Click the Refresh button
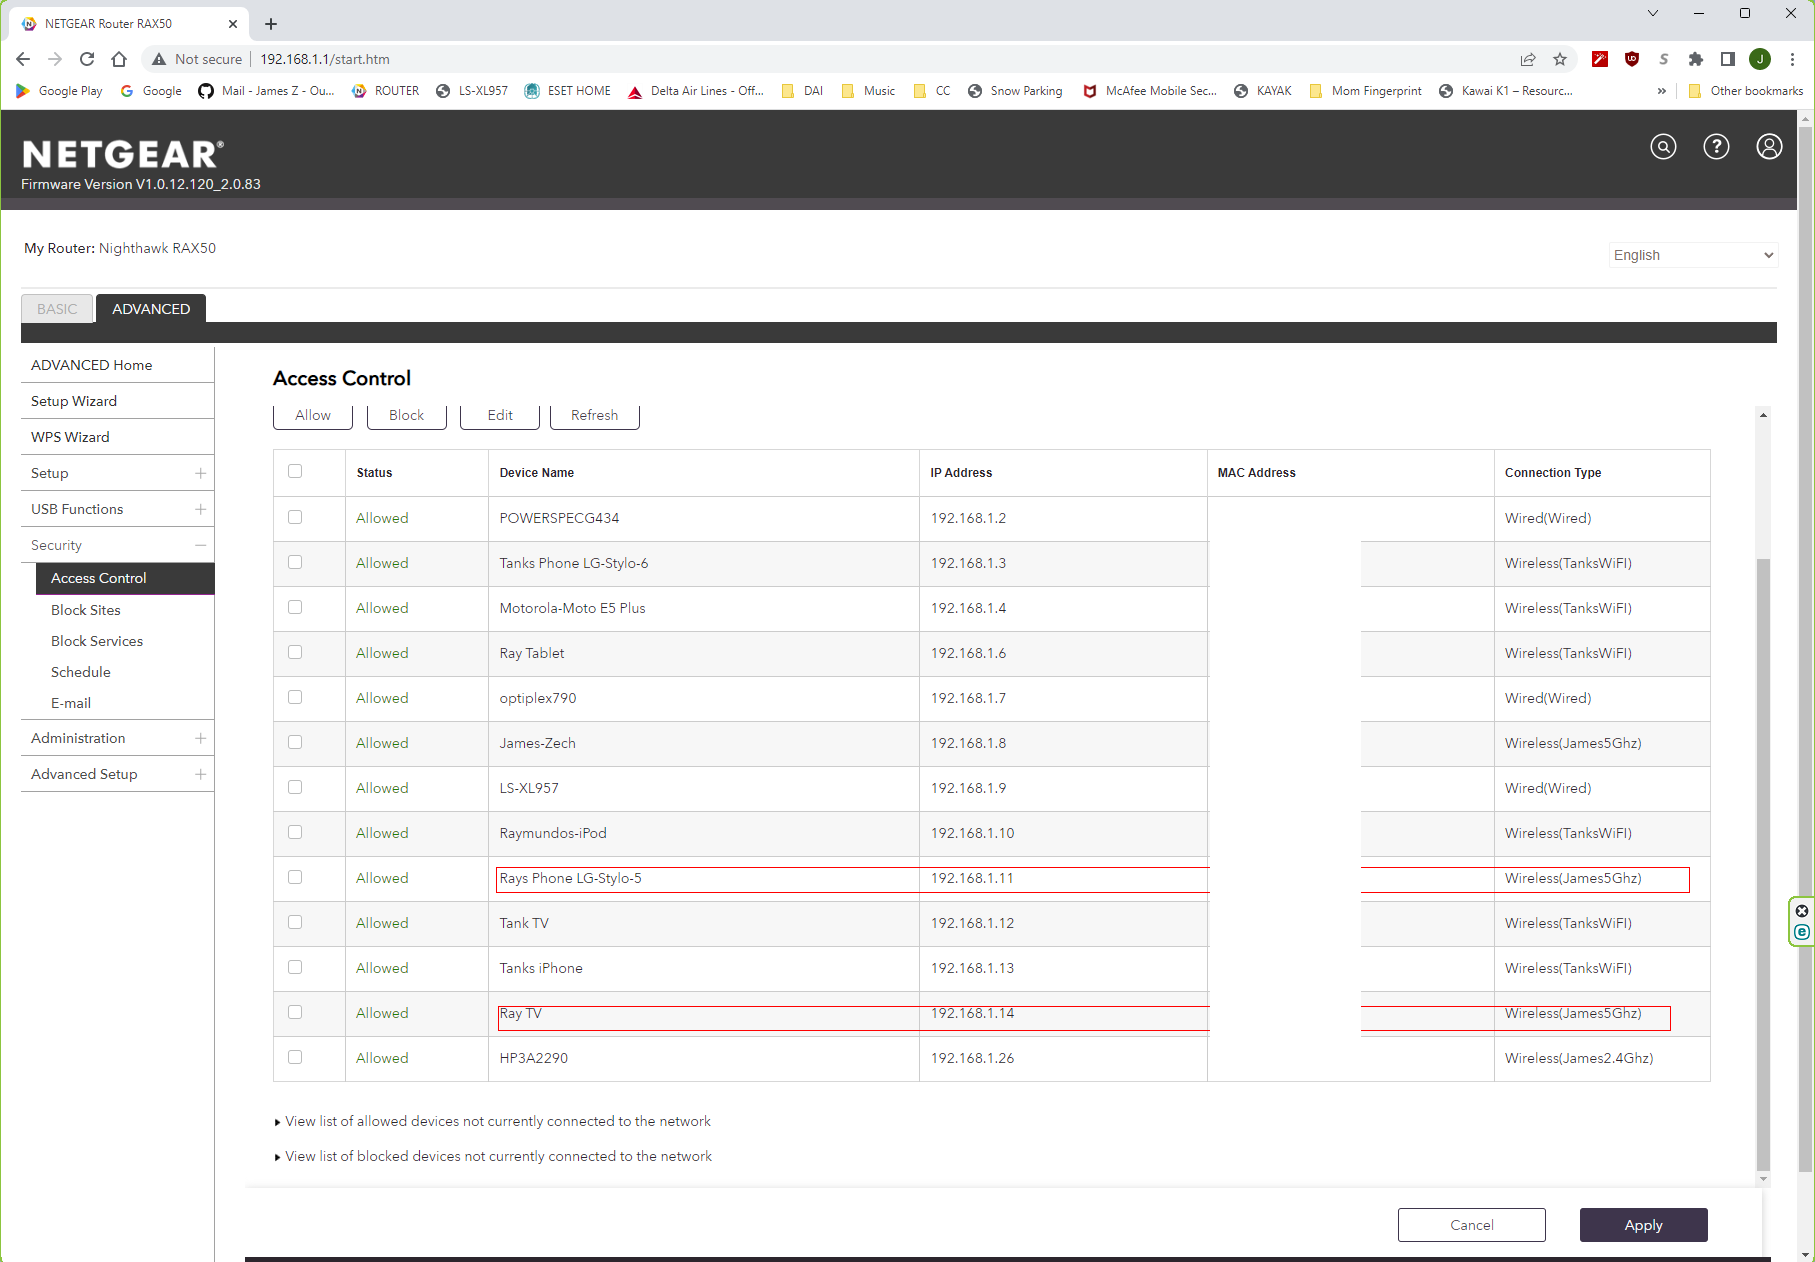The height and width of the screenshot is (1262, 1815). point(594,416)
